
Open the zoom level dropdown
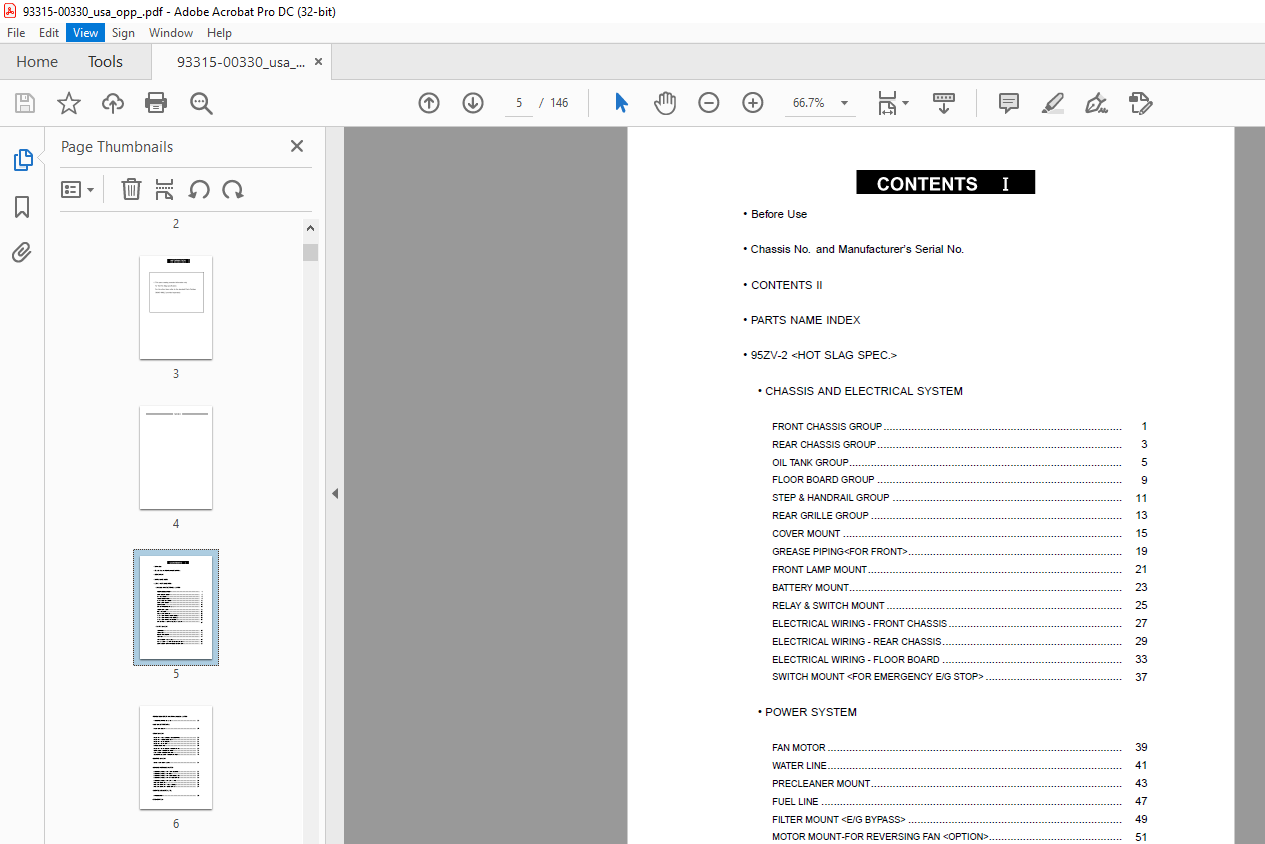[x=844, y=103]
